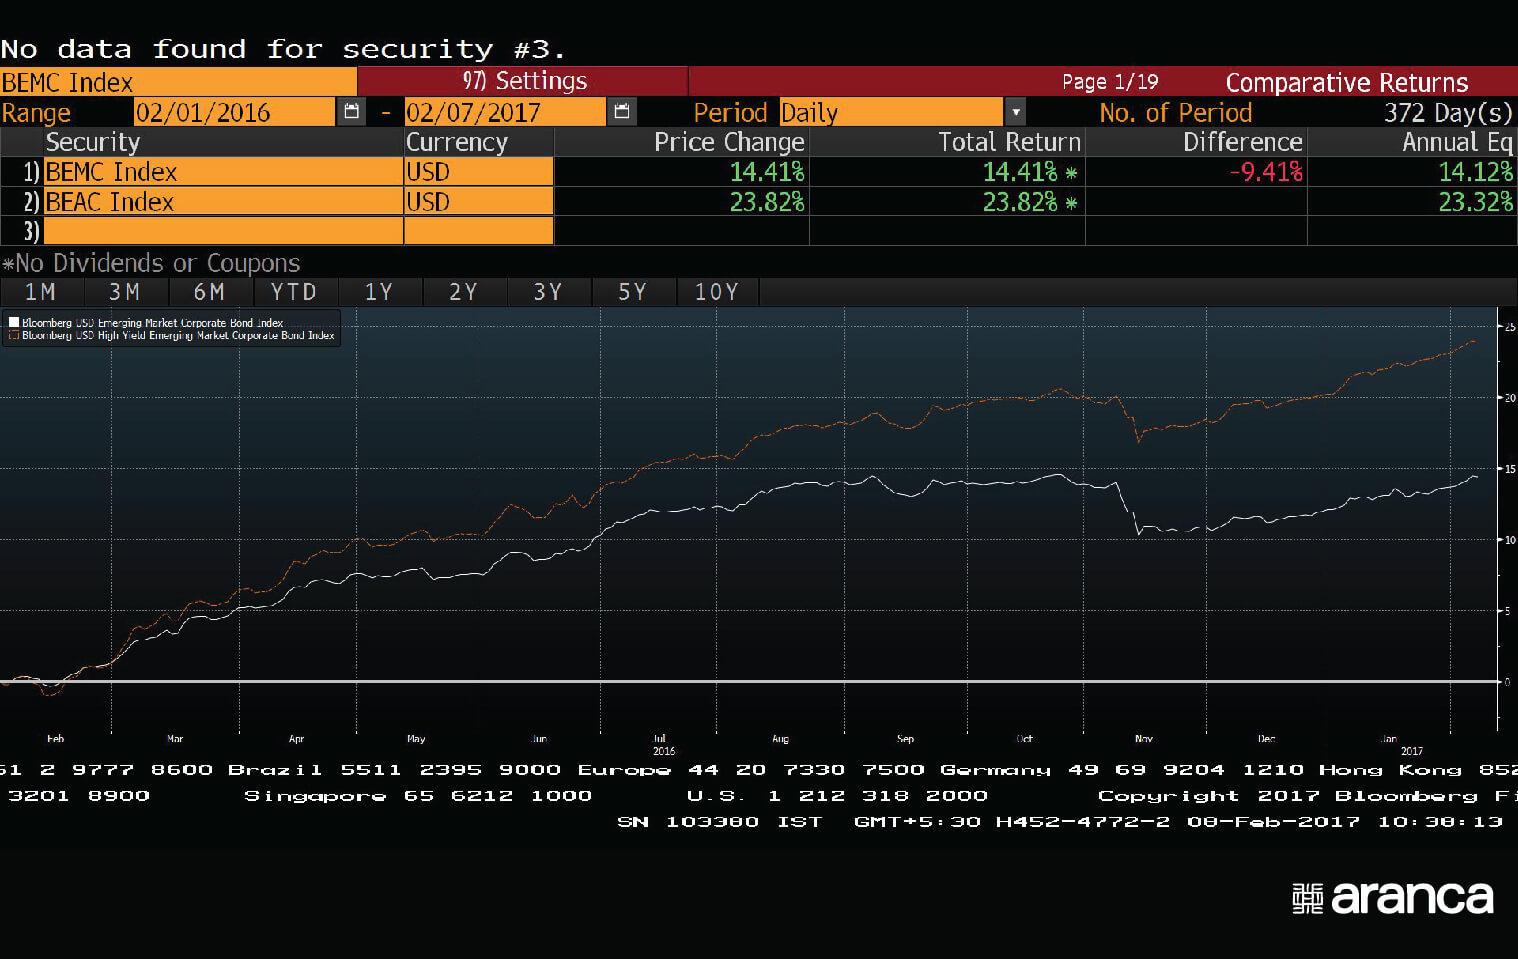Click the 'No data found for security #3' message
This screenshot has width=1518, height=959.
(283, 49)
